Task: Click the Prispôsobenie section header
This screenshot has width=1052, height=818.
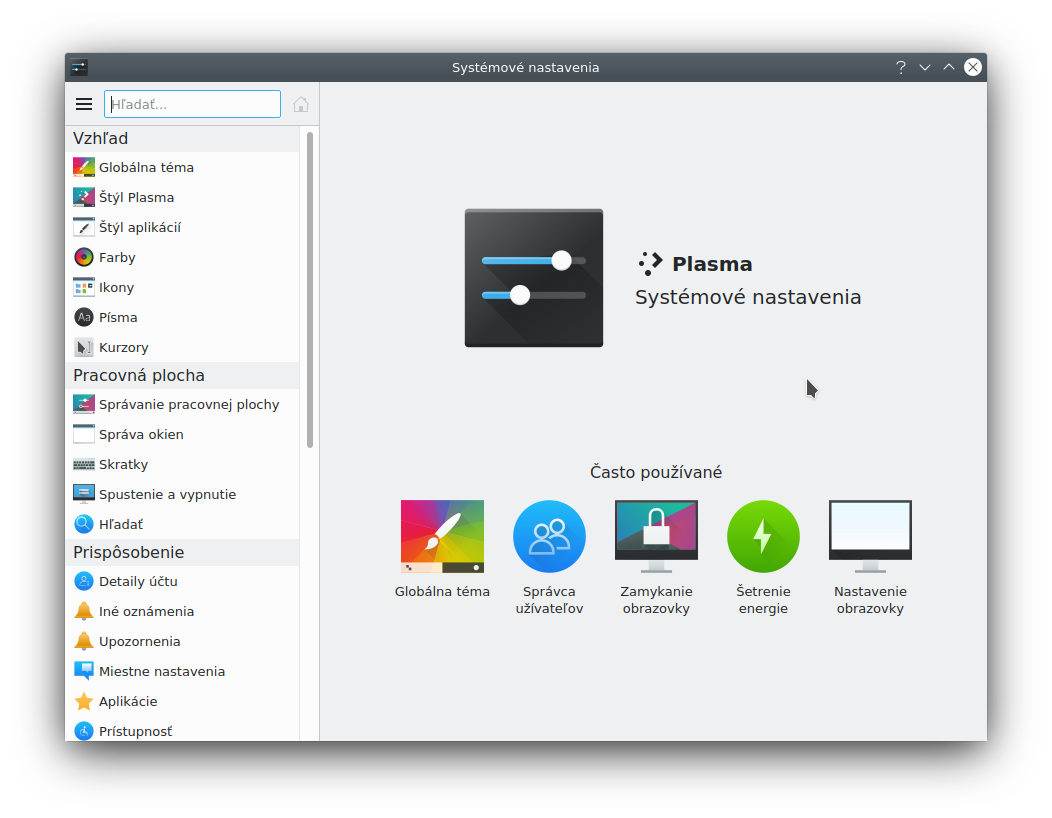Action: click(182, 552)
